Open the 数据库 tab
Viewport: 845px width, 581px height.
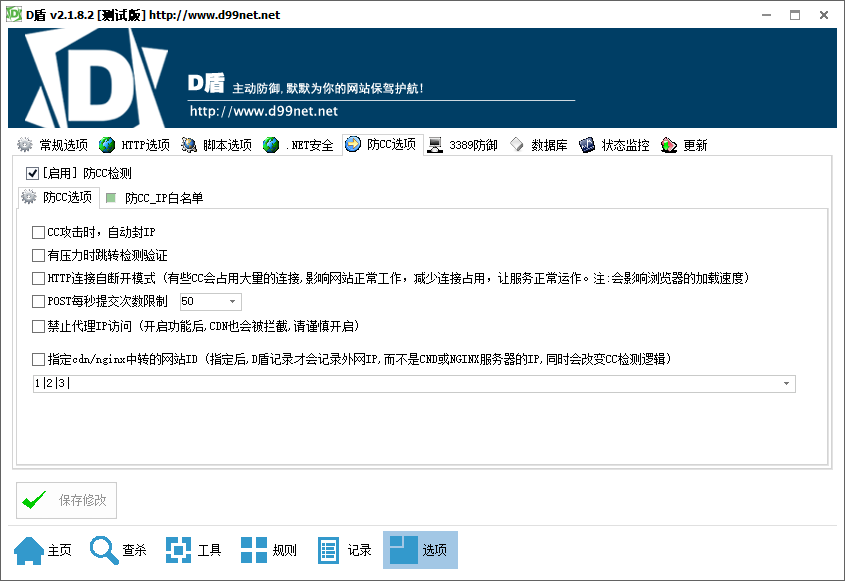539,144
